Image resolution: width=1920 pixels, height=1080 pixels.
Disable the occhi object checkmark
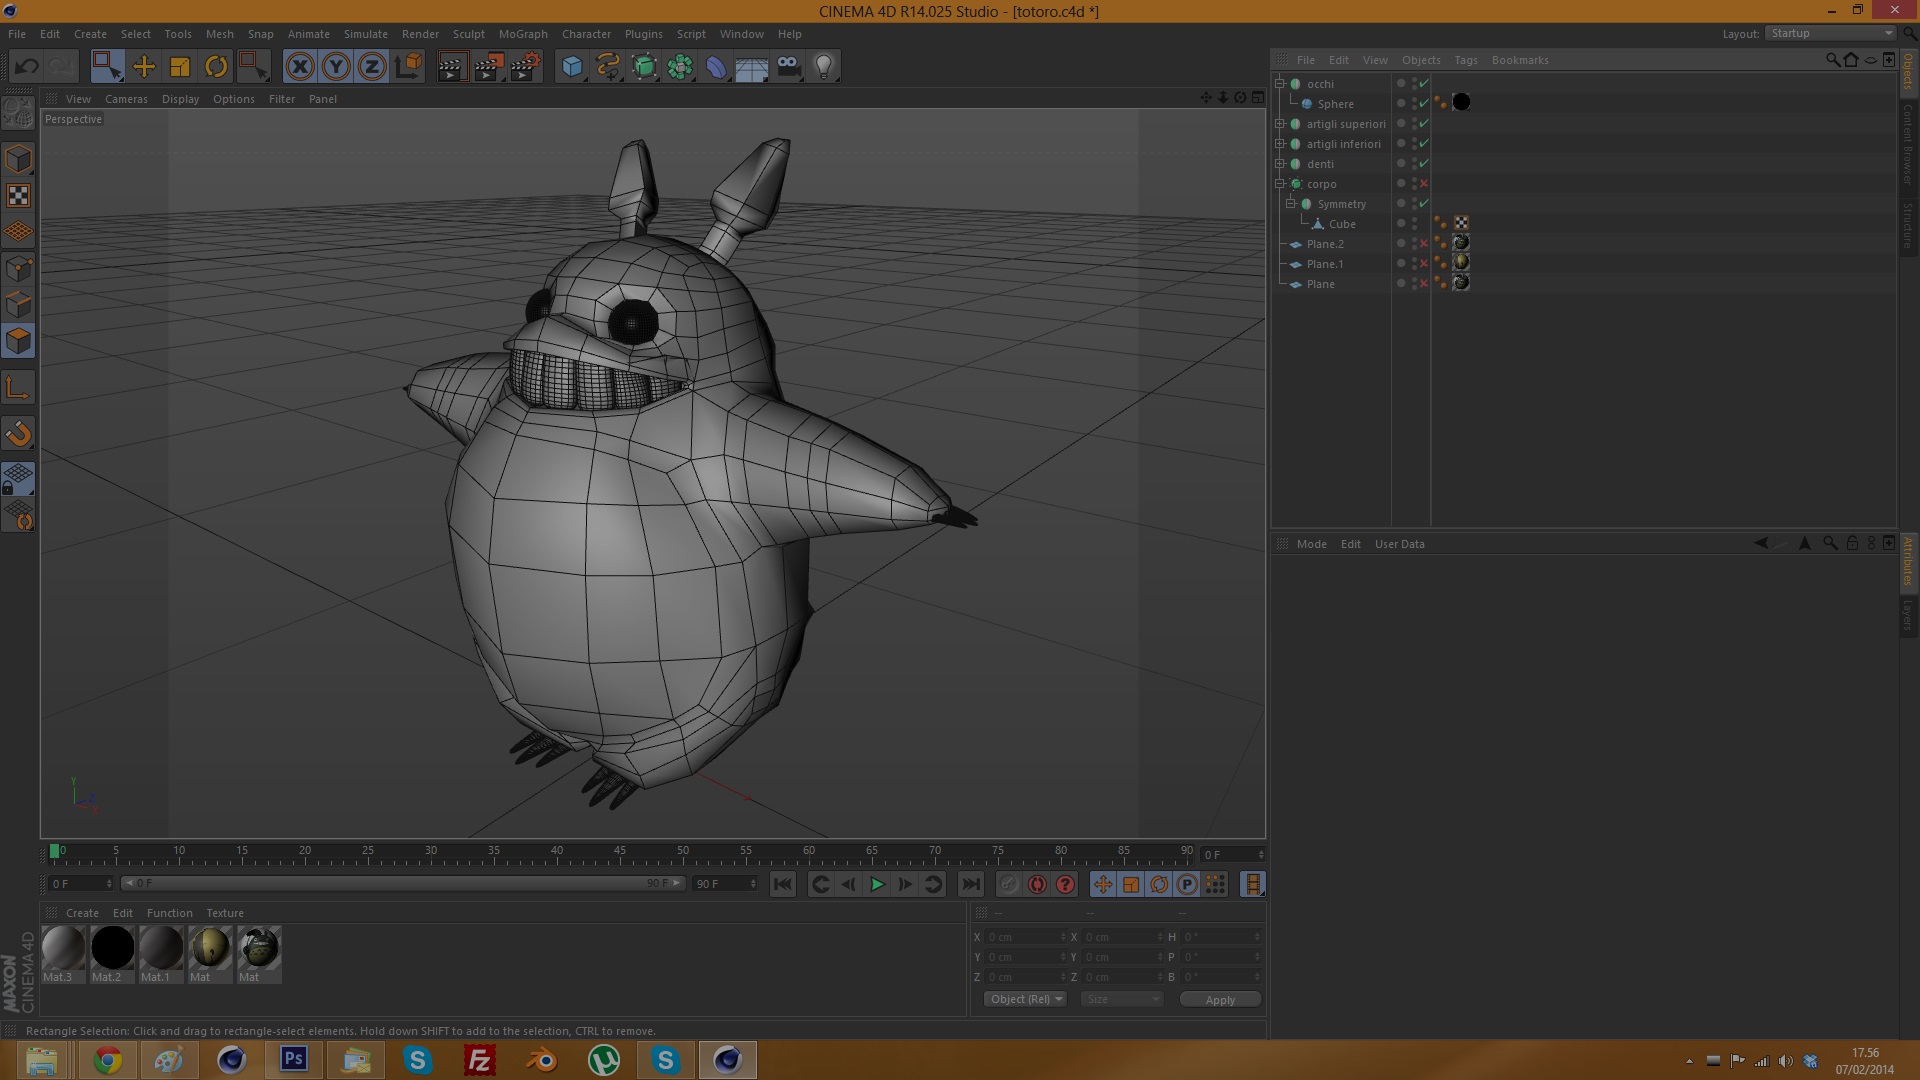point(1424,84)
